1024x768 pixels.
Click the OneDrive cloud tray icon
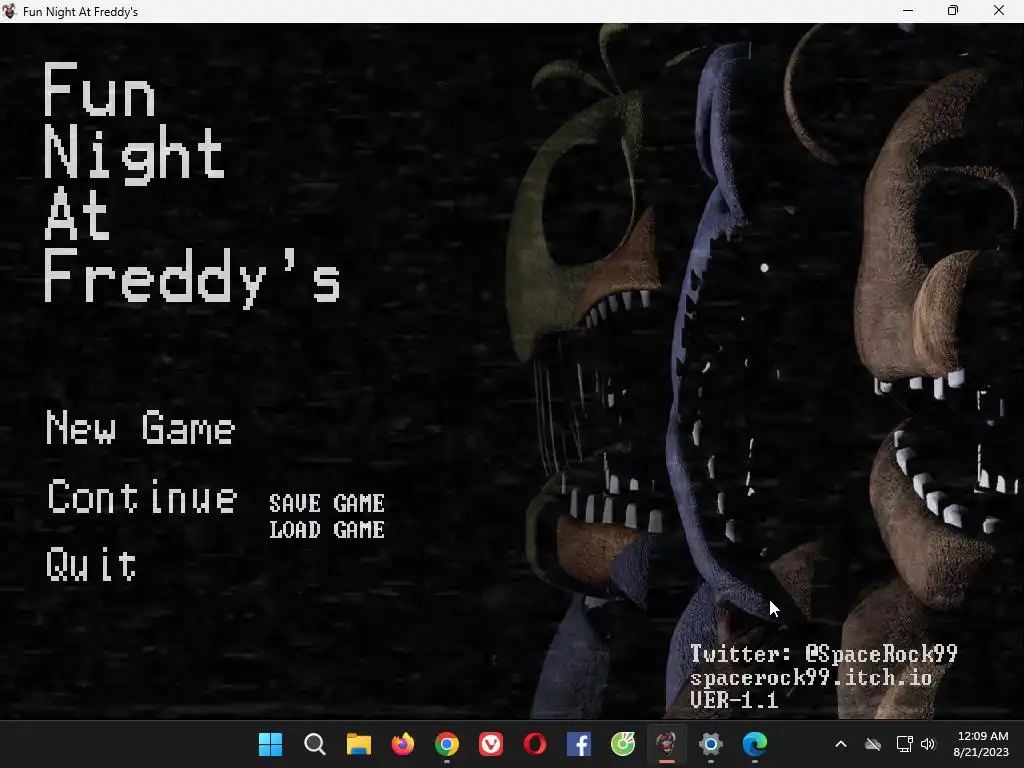coord(873,744)
